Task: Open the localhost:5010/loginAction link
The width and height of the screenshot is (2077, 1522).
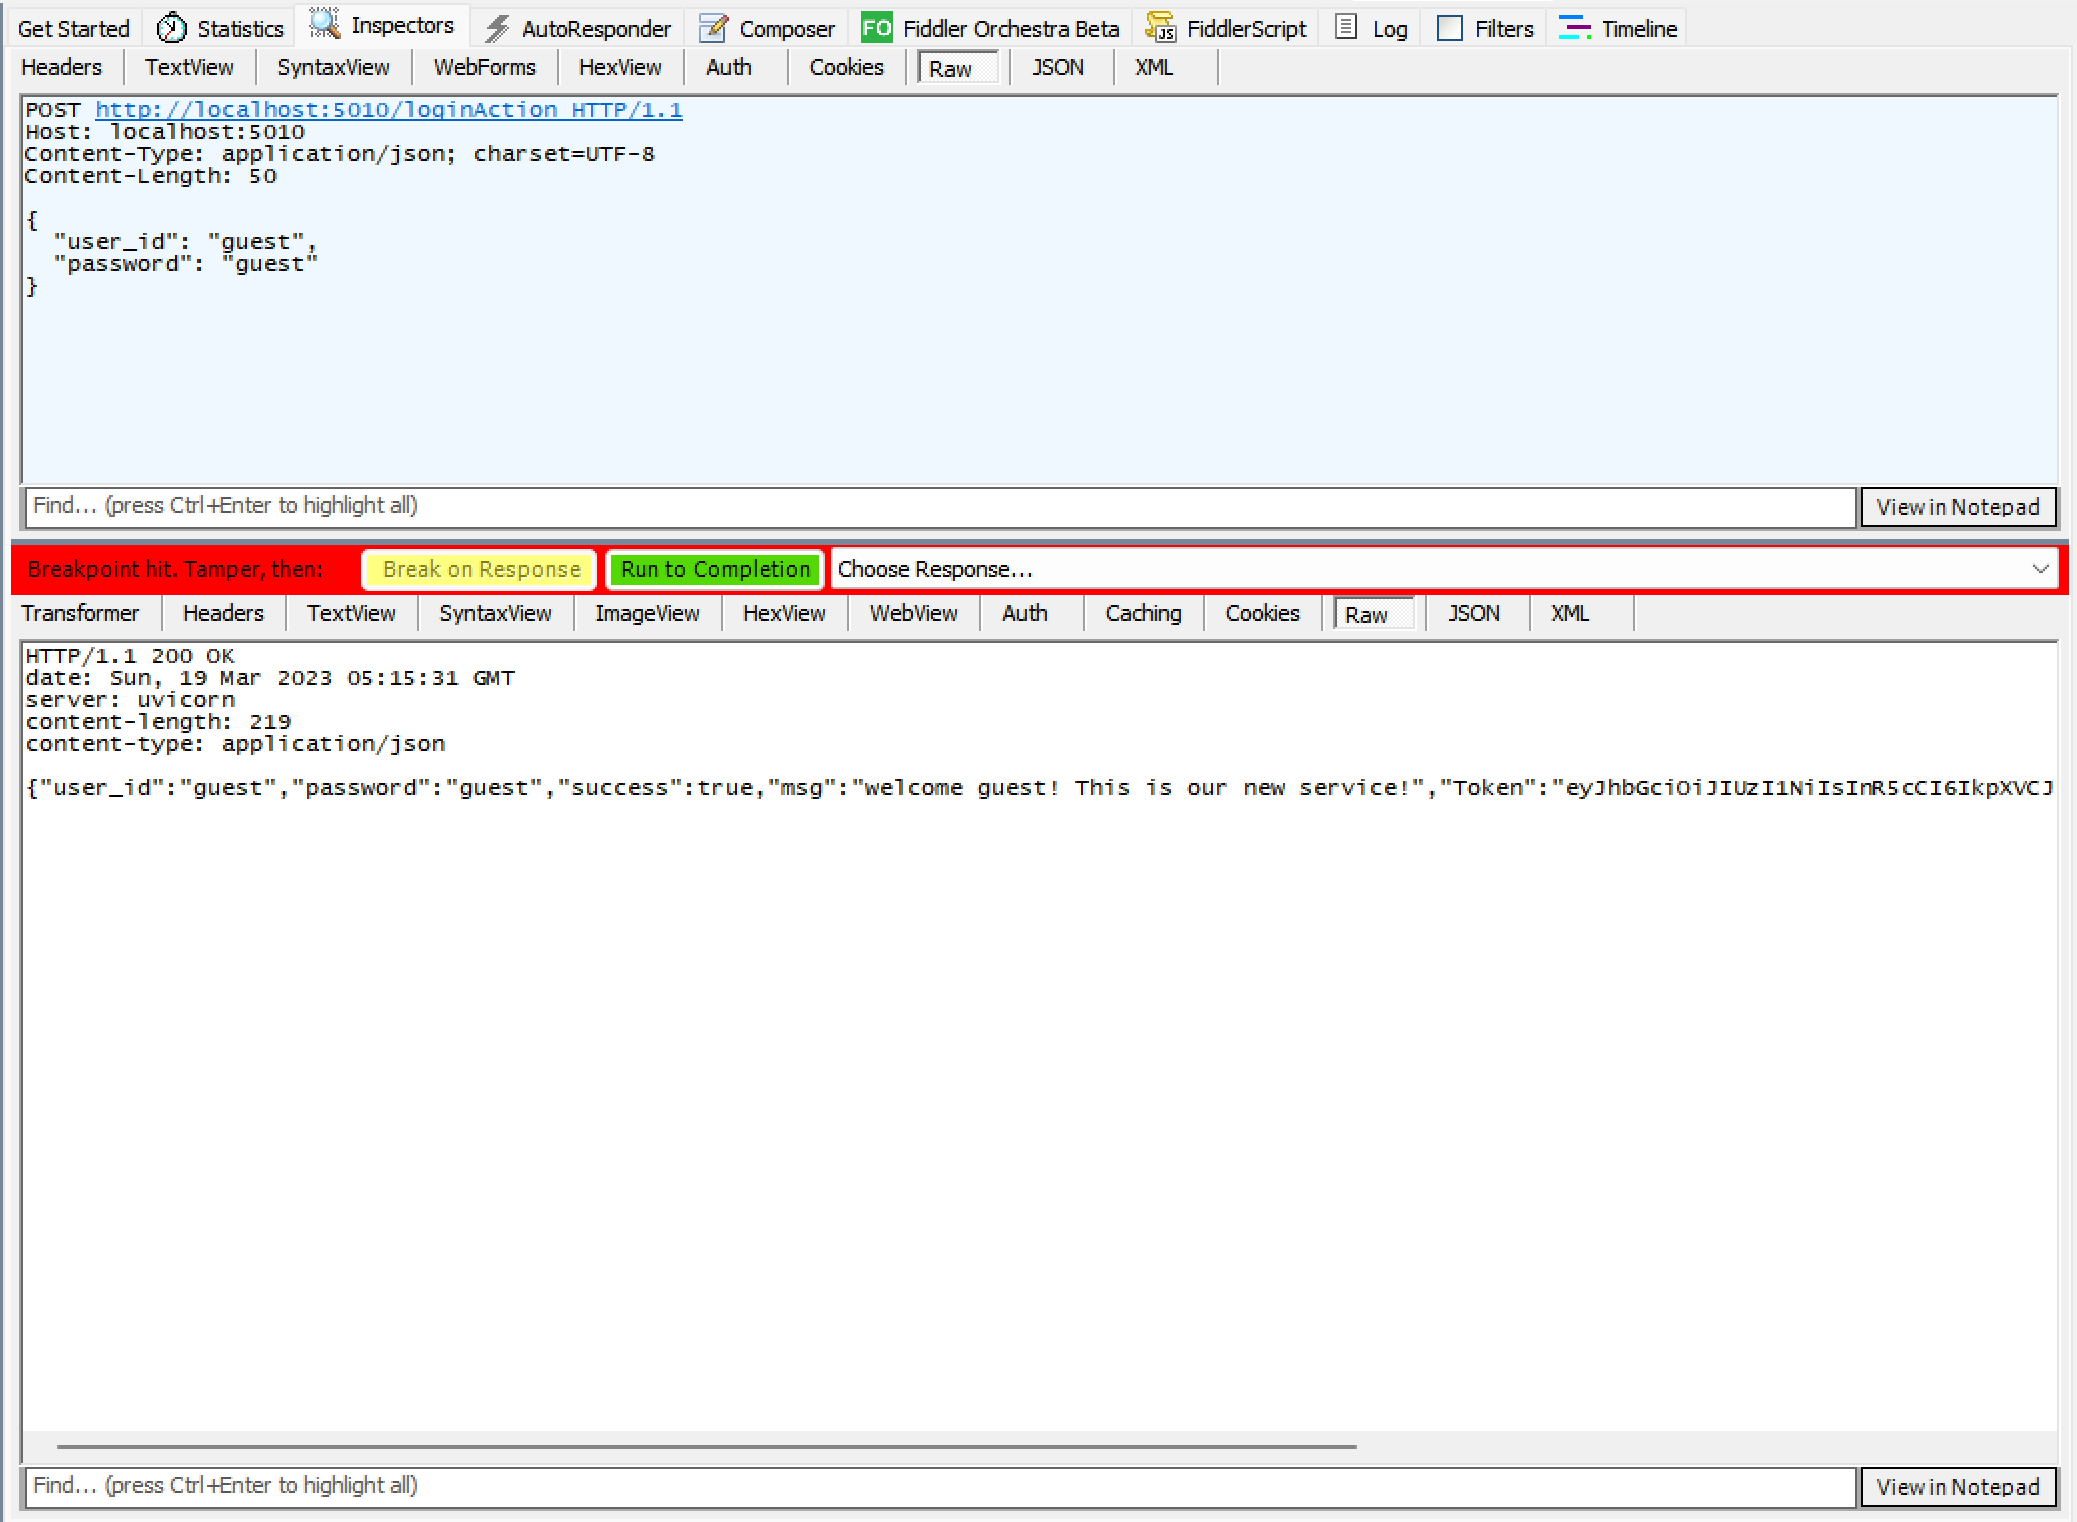Action: [x=389, y=109]
